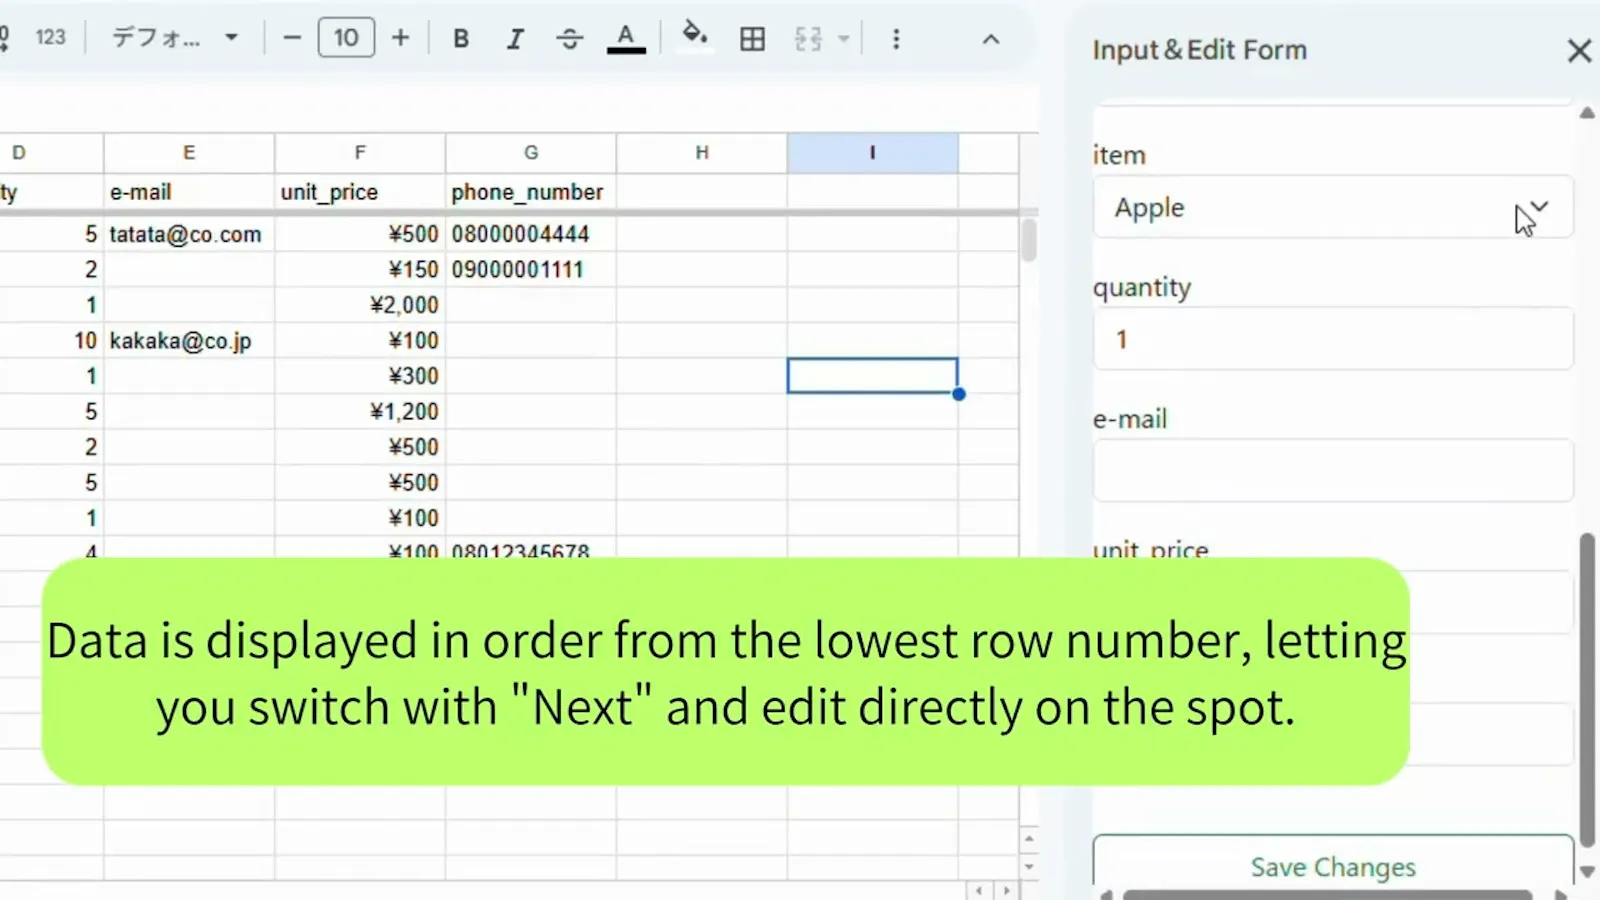Select column D header
Viewport: 1600px width, 900px height.
[x=50, y=152]
